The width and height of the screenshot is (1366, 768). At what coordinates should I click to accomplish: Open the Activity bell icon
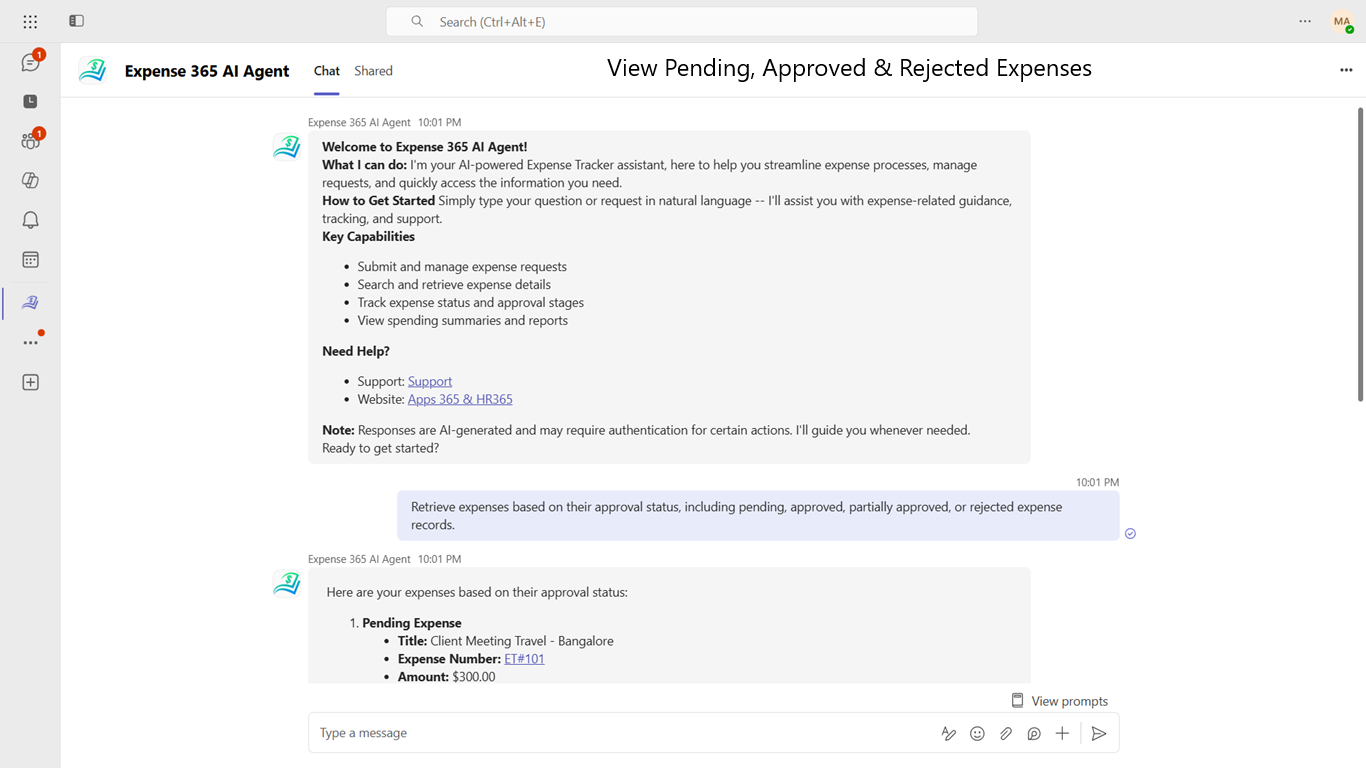pos(30,220)
